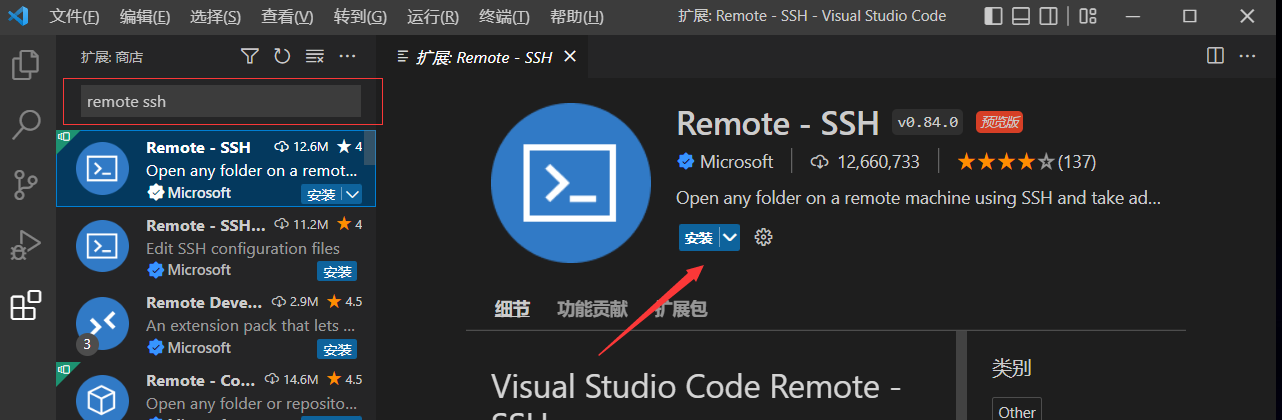Clear extension search results
Viewport: 1282px width, 420px height.
314,57
